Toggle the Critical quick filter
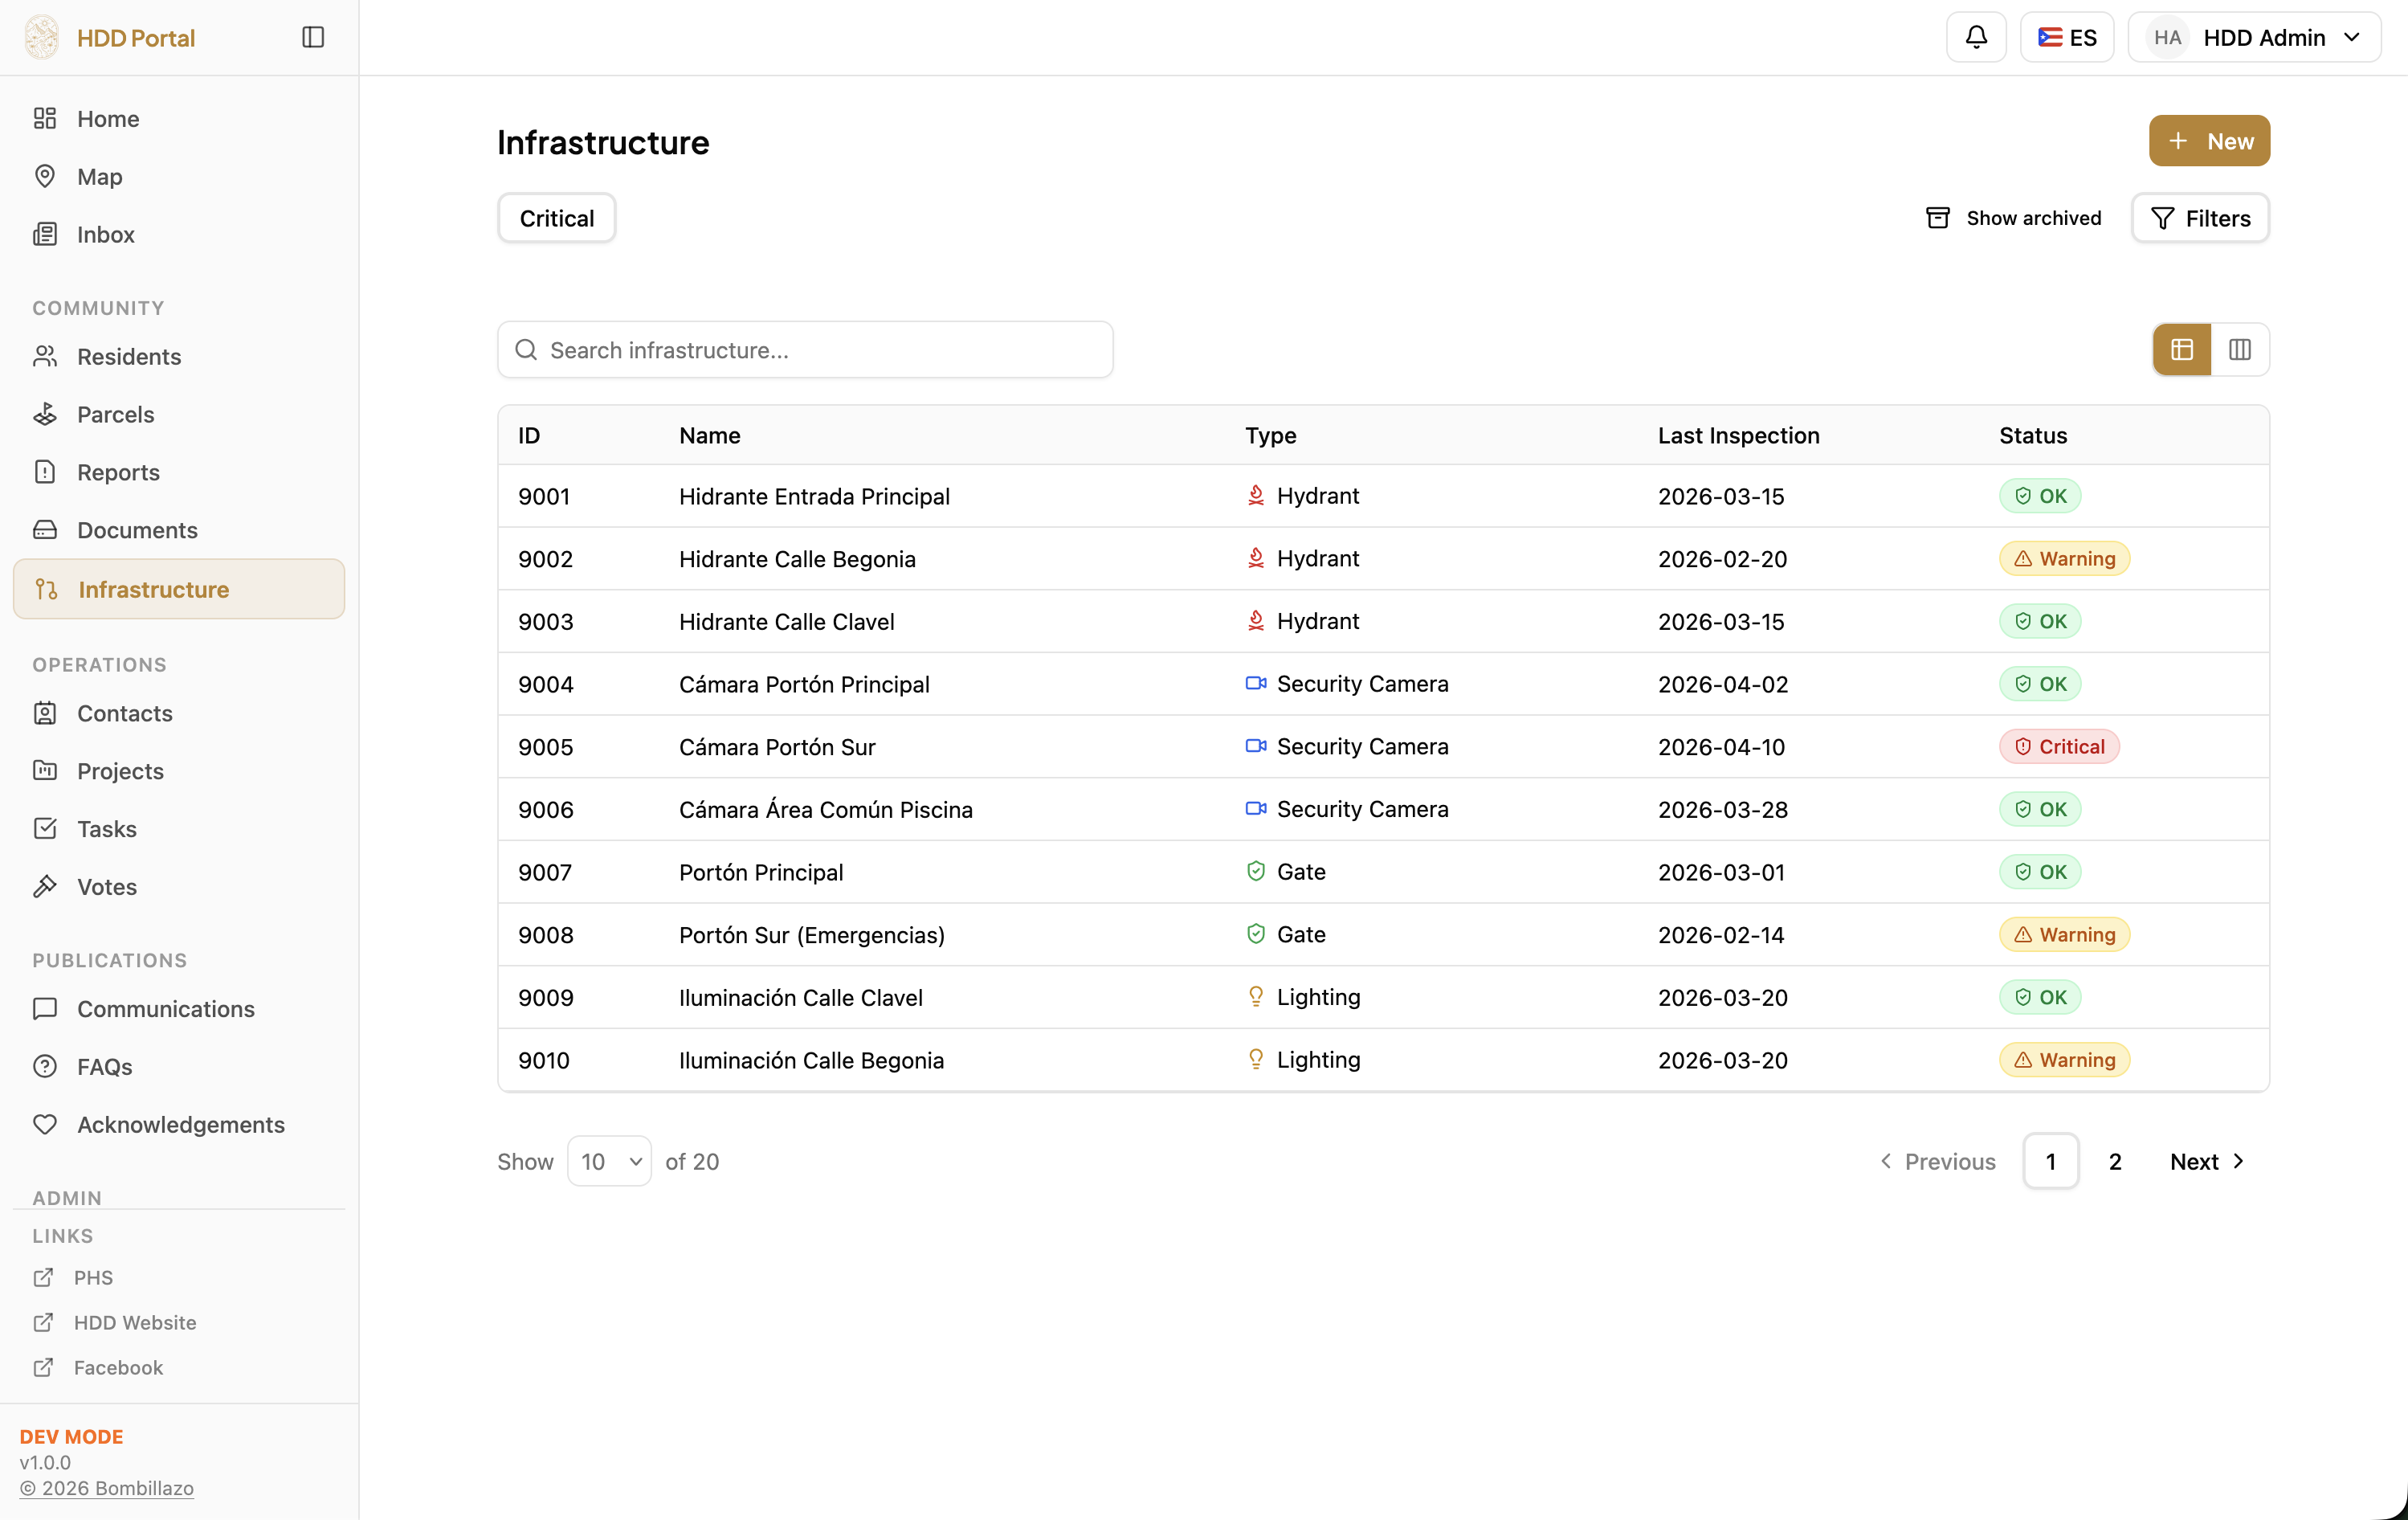 [557, 218]
